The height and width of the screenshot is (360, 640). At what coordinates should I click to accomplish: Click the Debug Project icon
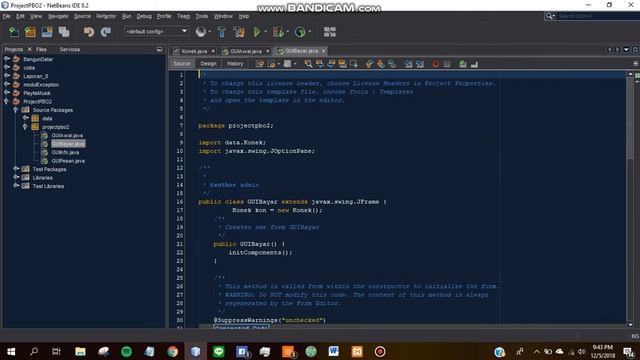click(278, 32)
